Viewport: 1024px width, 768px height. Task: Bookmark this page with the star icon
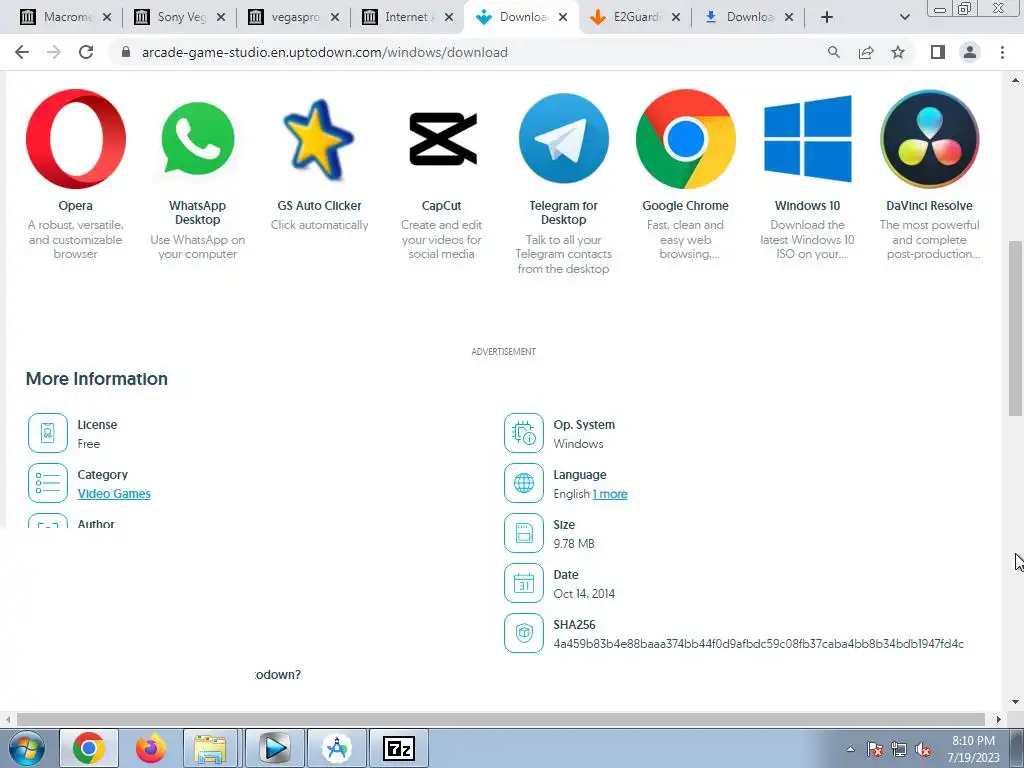(x=898, y=52)
